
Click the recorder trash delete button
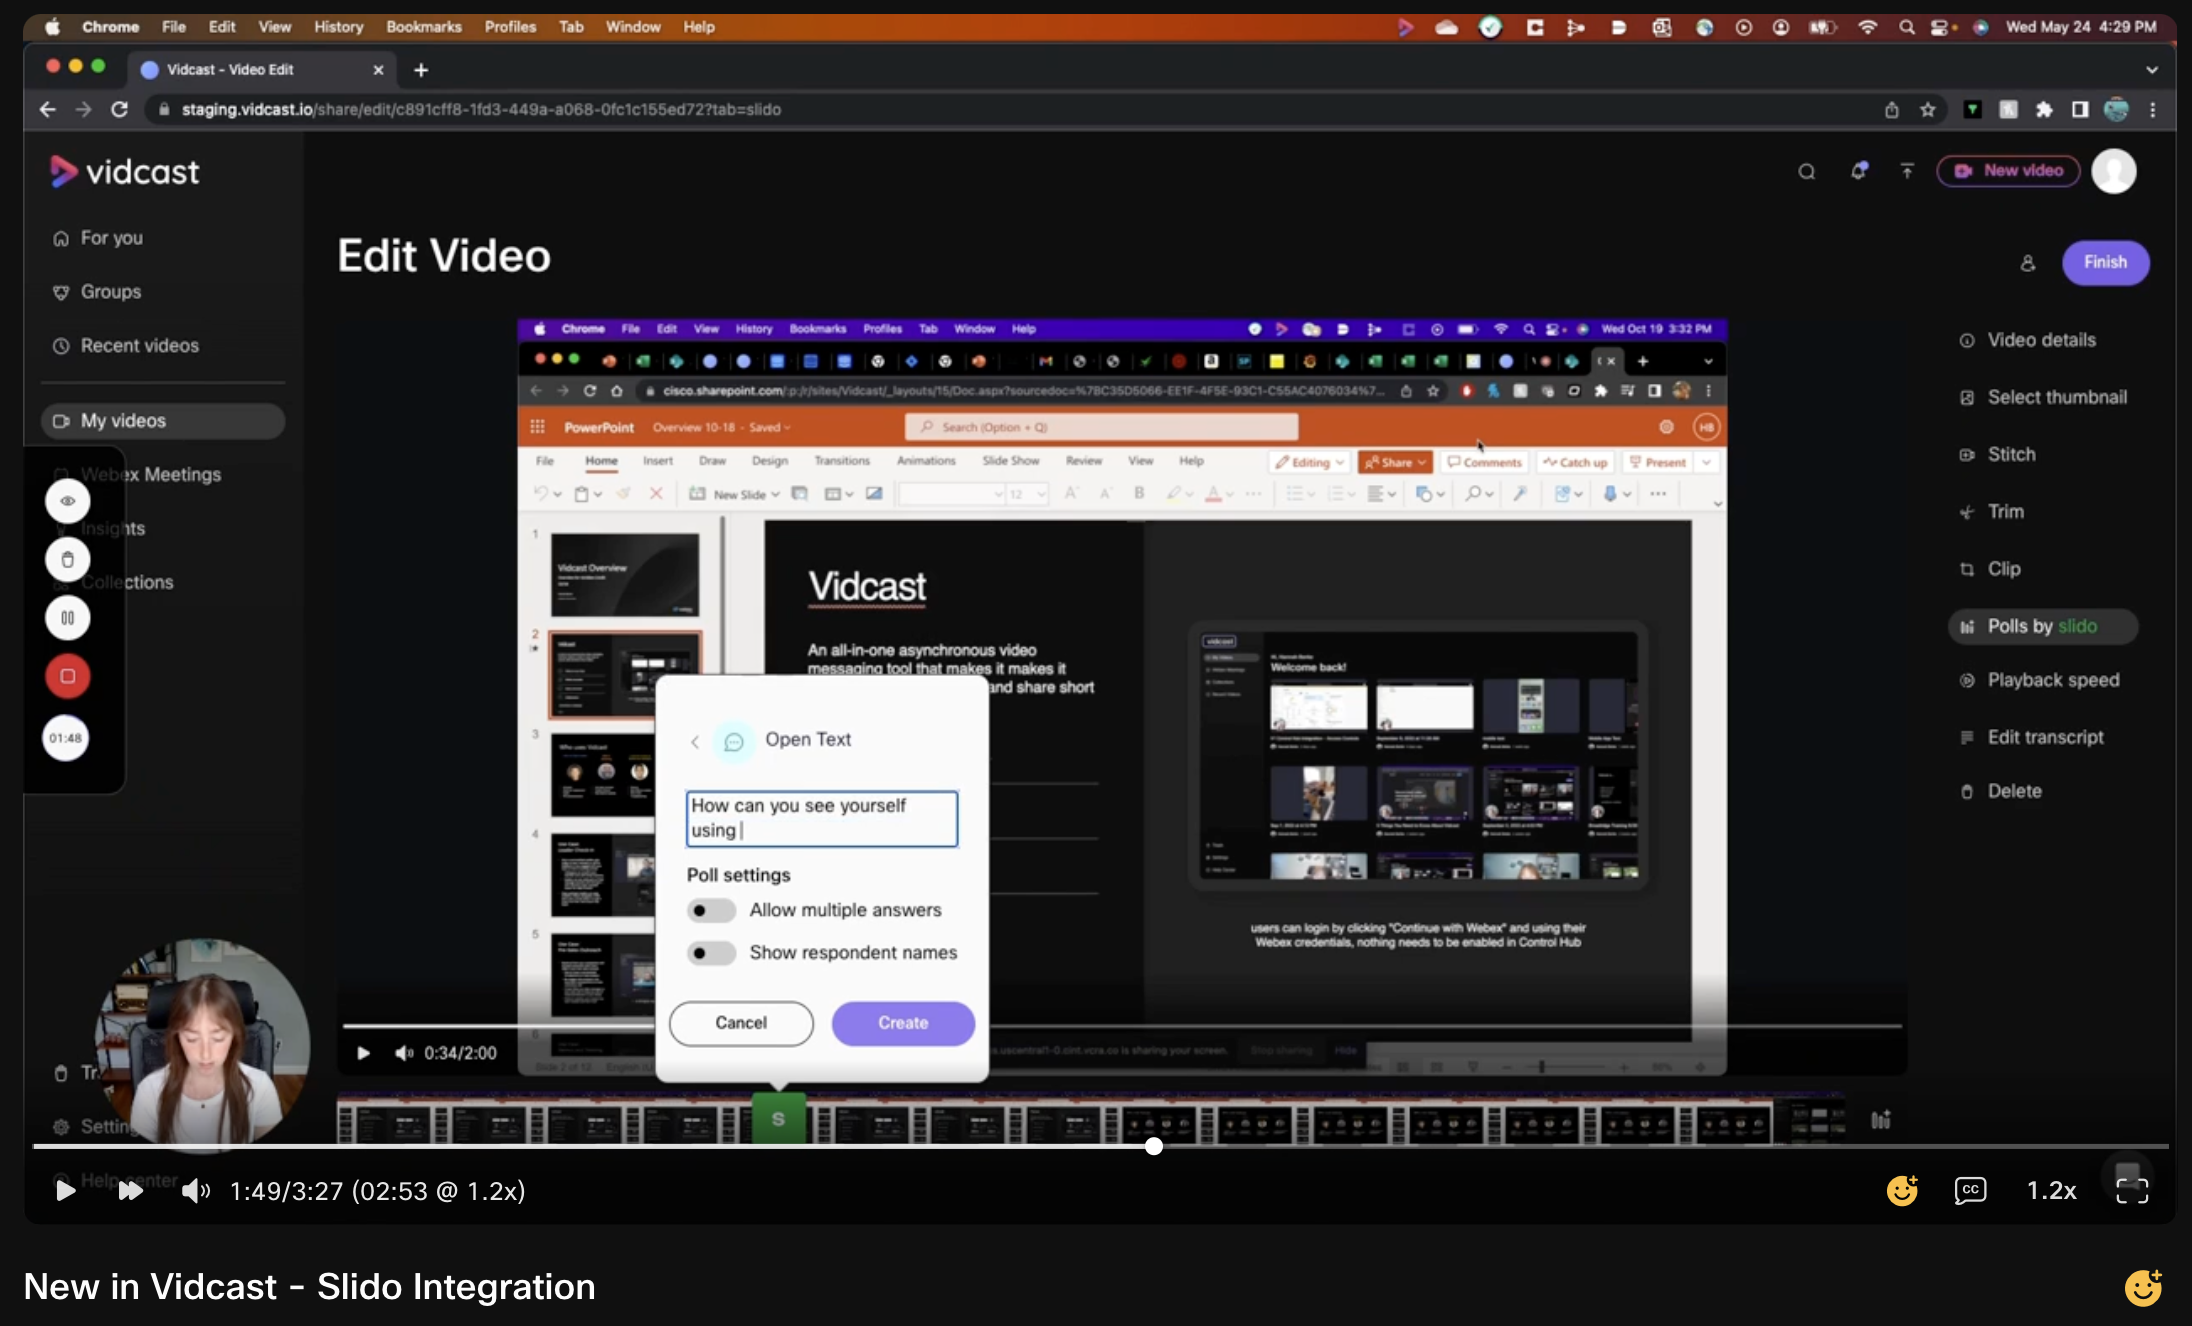67,559
